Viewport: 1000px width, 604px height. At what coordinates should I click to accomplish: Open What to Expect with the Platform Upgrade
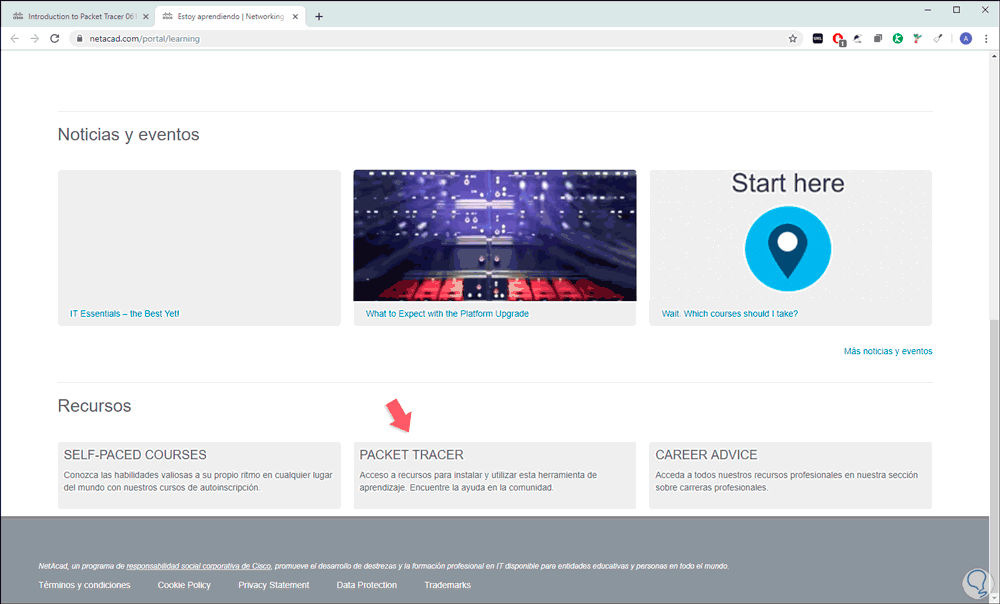[x=447, y=314]
